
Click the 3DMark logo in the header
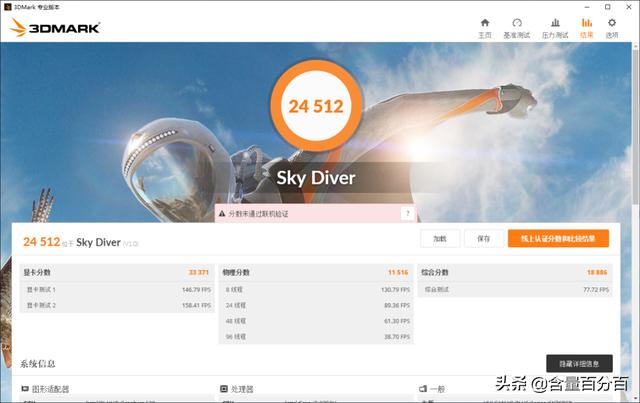(x=55, y=27)
